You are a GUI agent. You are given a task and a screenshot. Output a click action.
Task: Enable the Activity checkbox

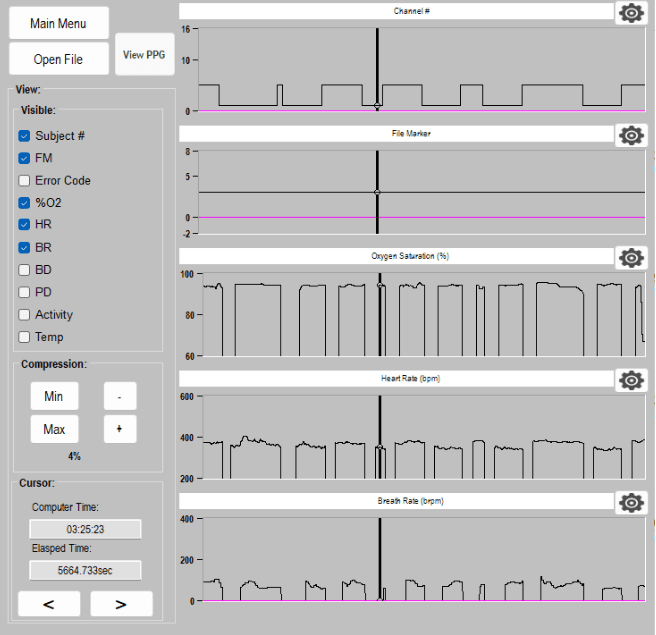click(x=25, y=315)
